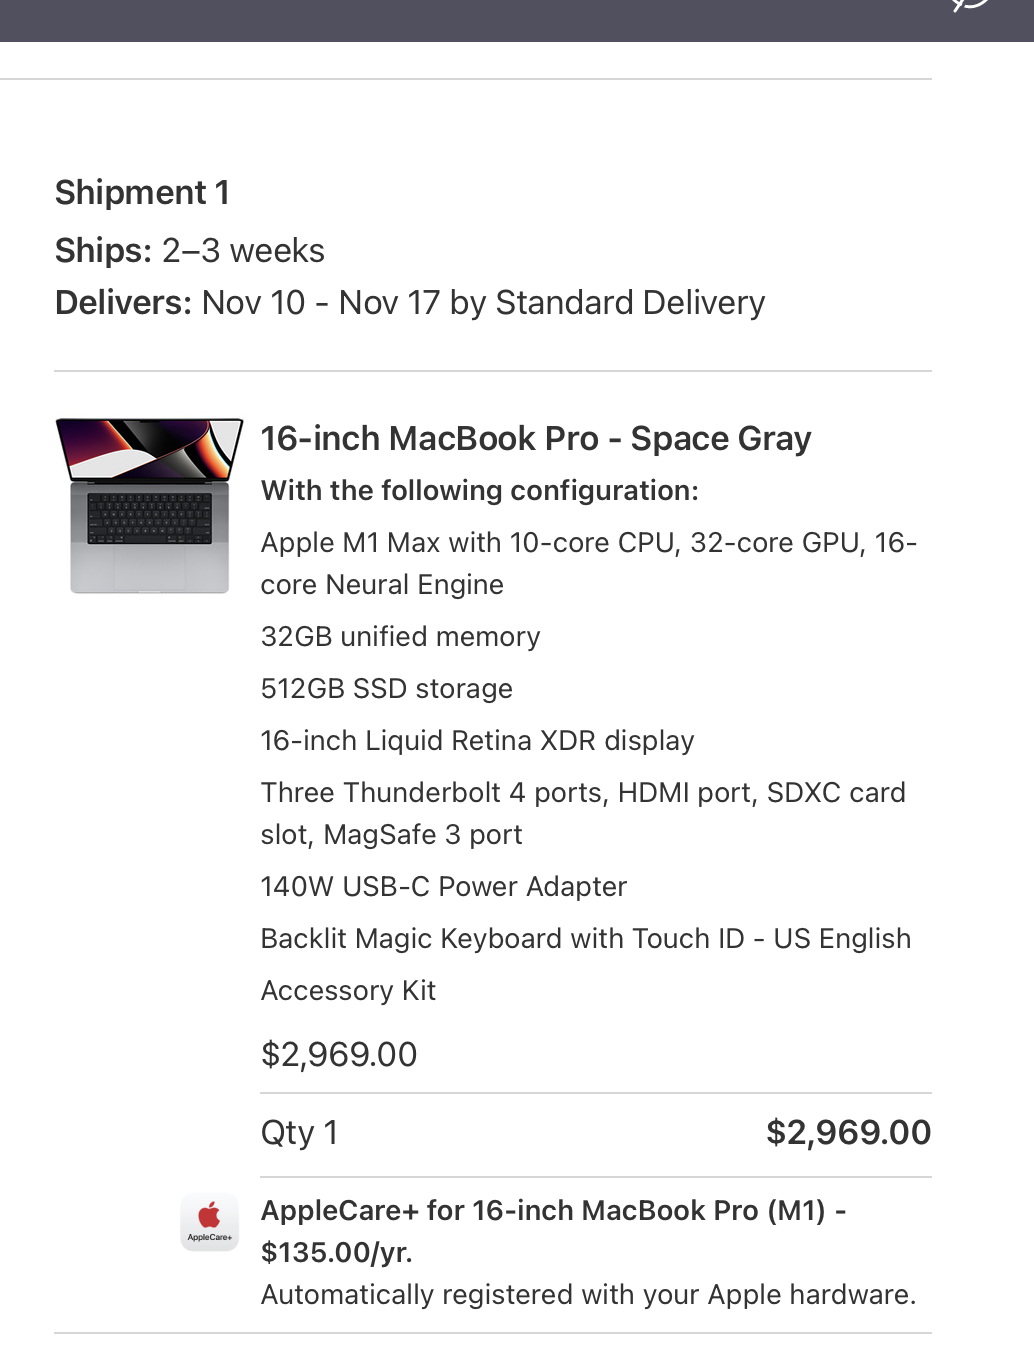Open the 16-inch MacBook Pro - Space Gray title
The image size is (1034, 1369).
[x=535, y=439]
